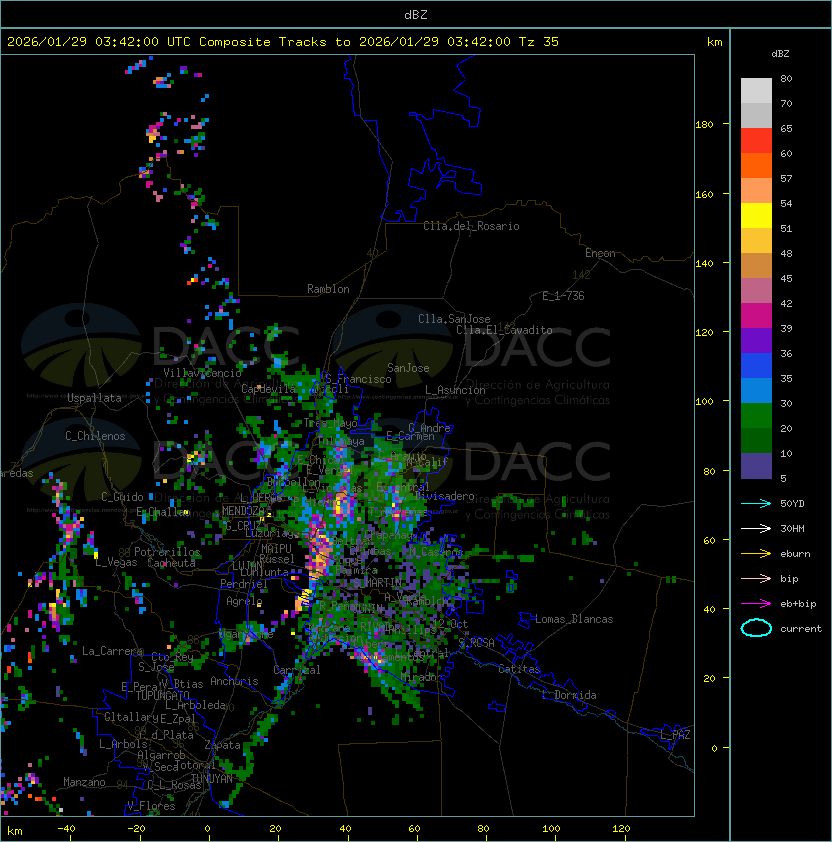832x842 pixels.
Task: Click the Clla.El_Cavadito map label
Action: 504,330
